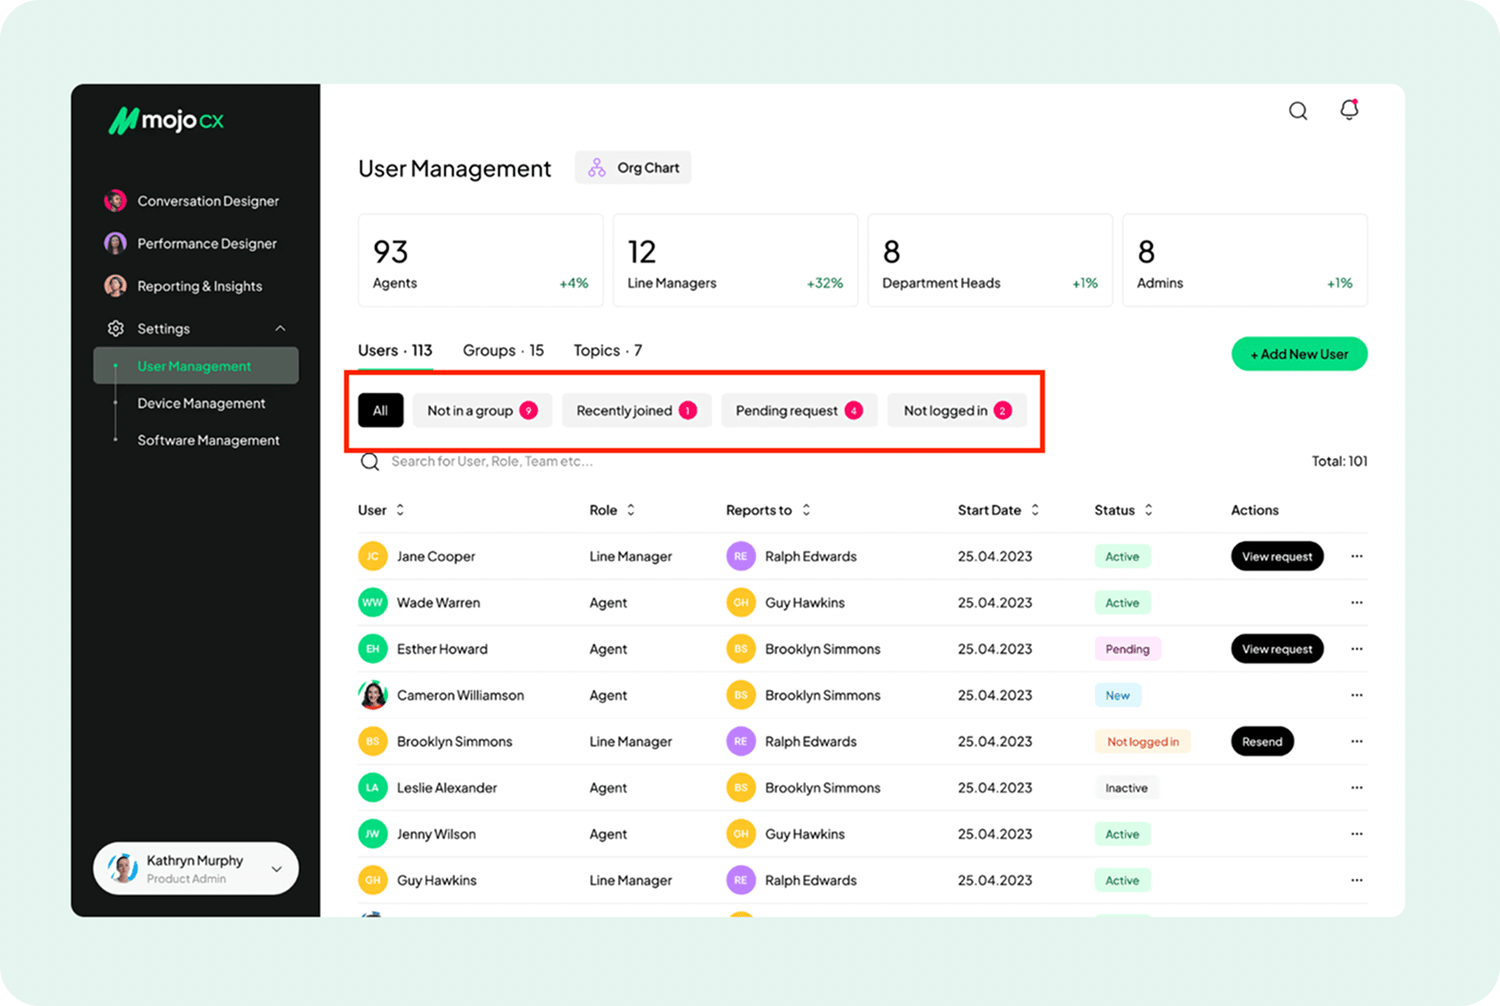Click the Total: 101 label
This screenshot has width=1500, height=1006.
coord(1339,461)
